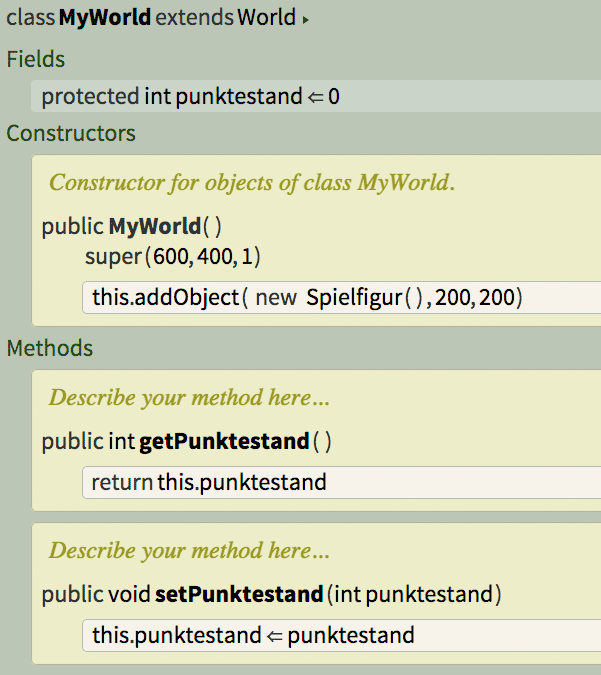Select the superclass name World
Image resolution: width=601 pixels, height=675 pixels.
(x=266, y=18)
